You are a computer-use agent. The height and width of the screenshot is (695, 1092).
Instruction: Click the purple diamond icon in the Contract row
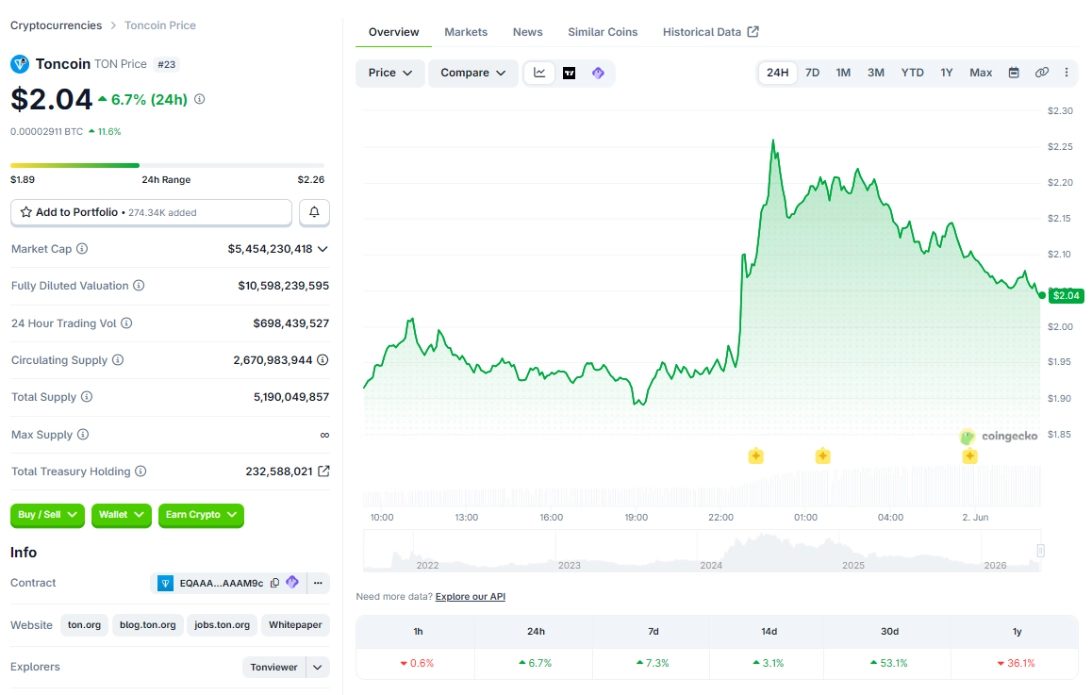click(x=292, y=582)
